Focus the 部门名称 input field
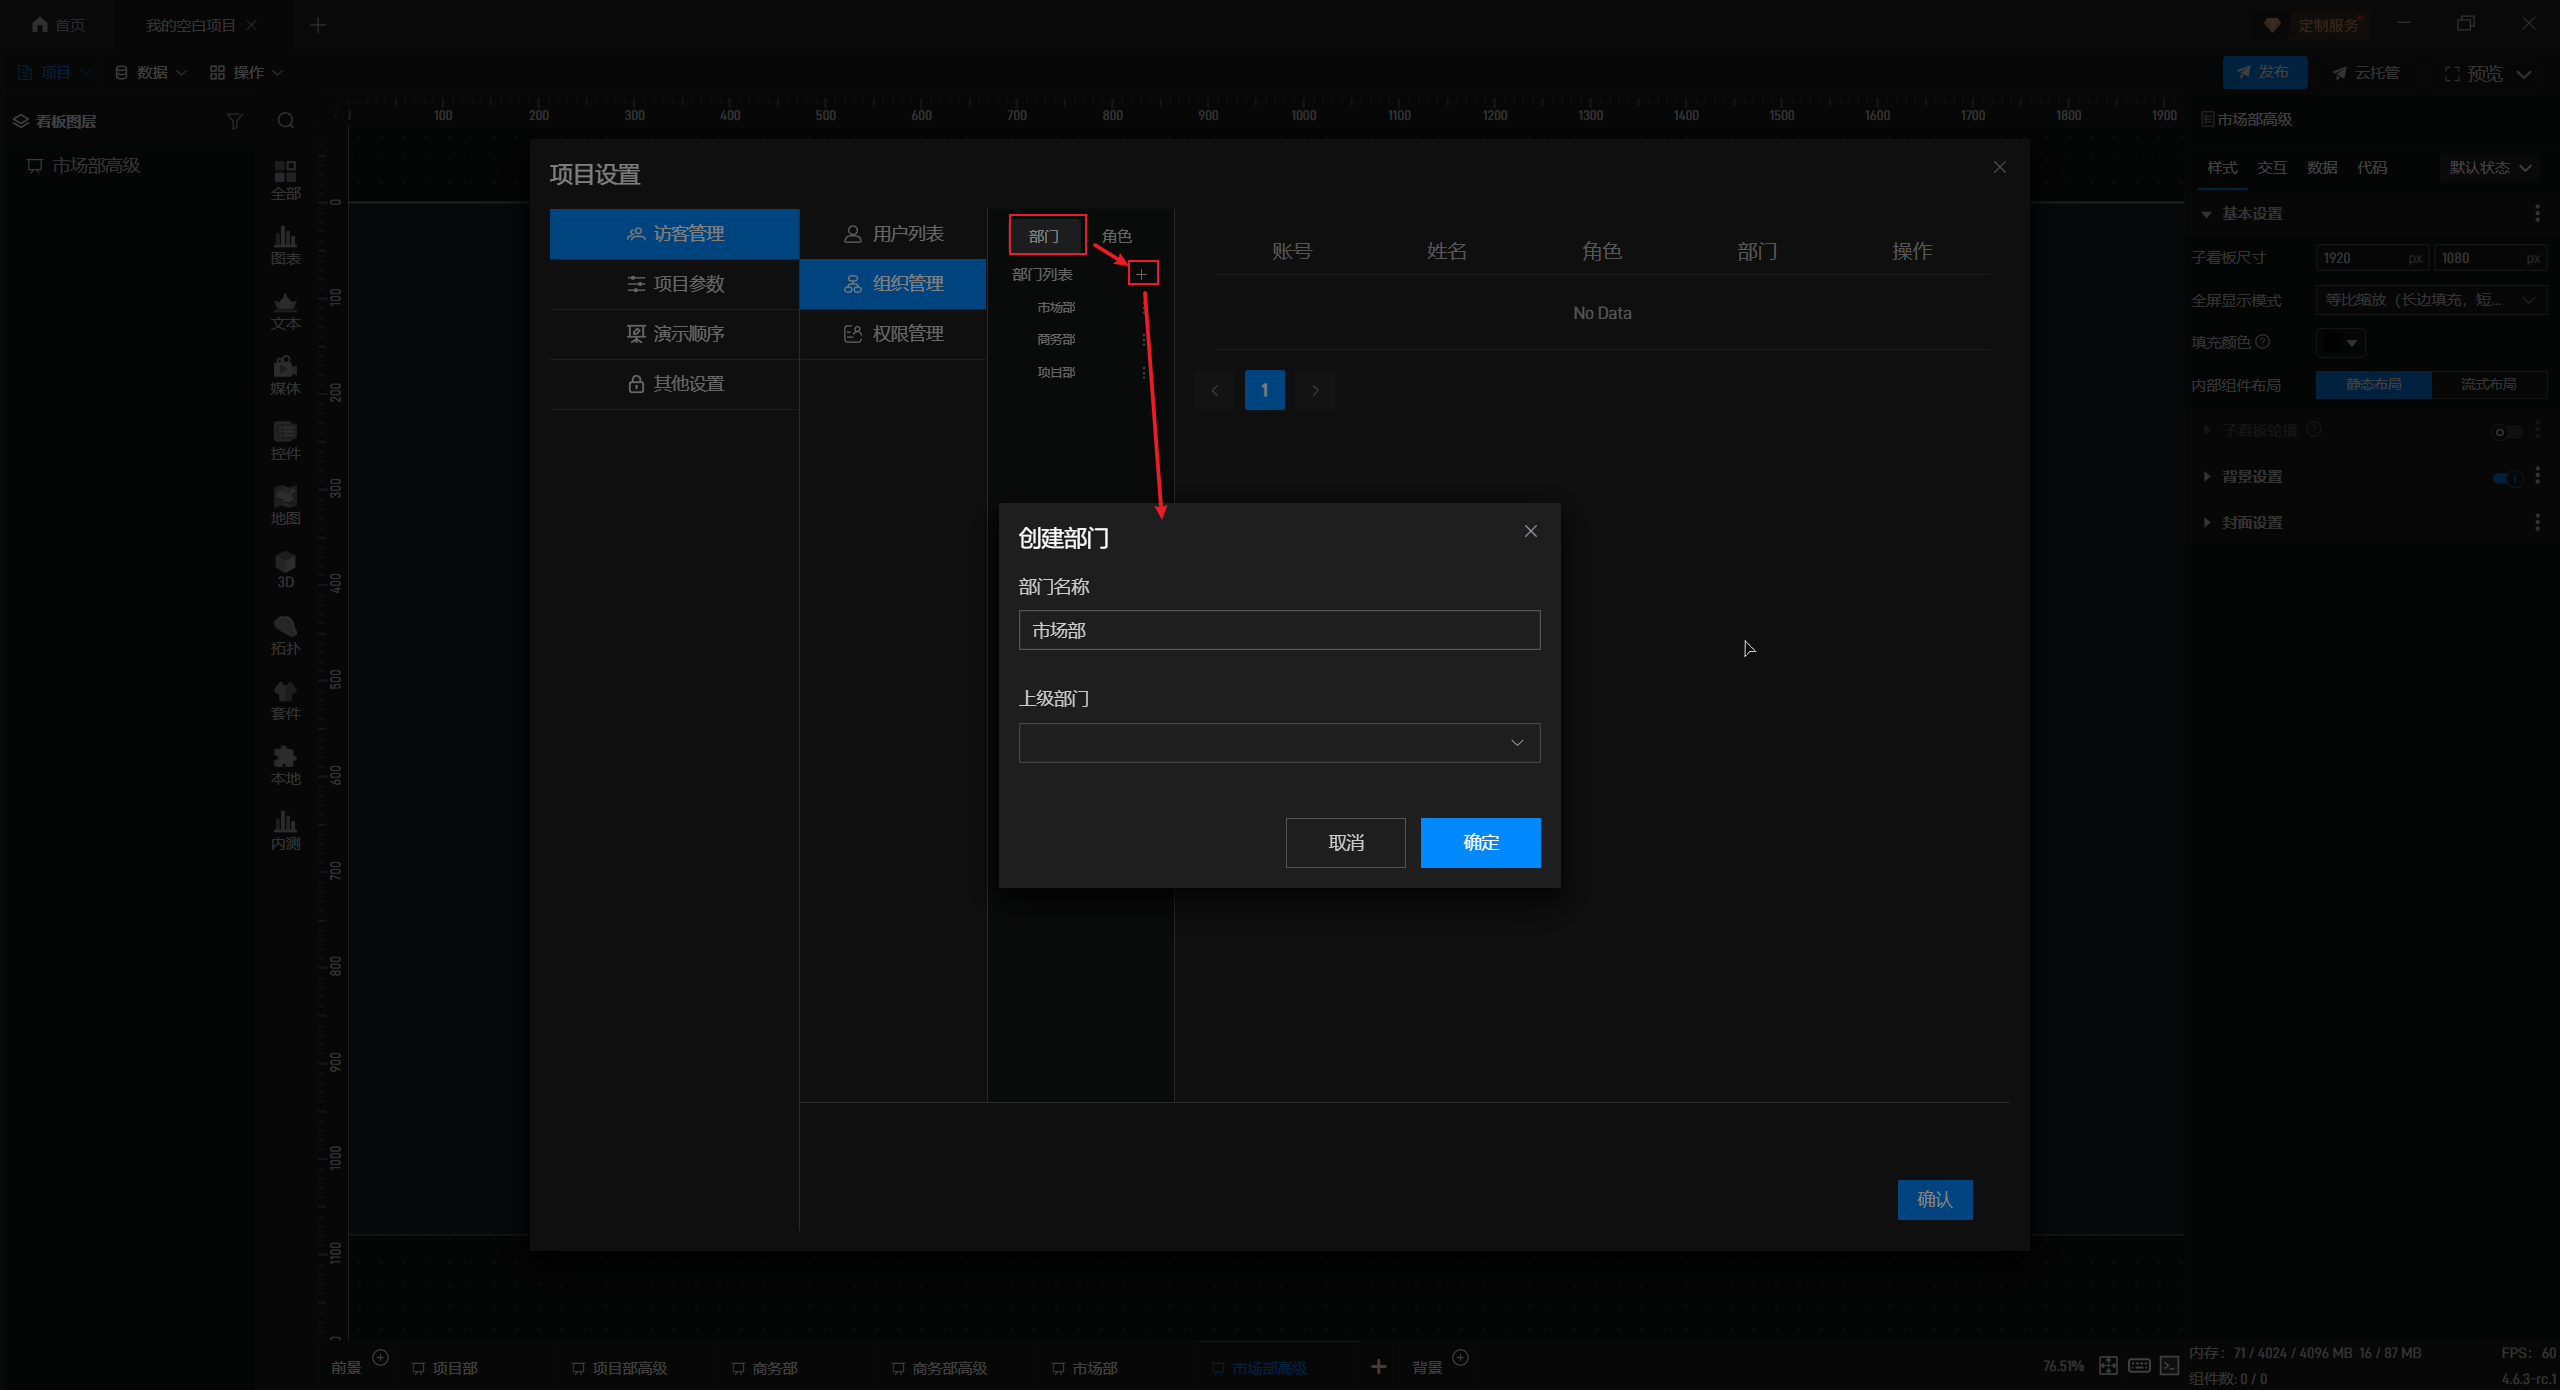 [1278, 630]
